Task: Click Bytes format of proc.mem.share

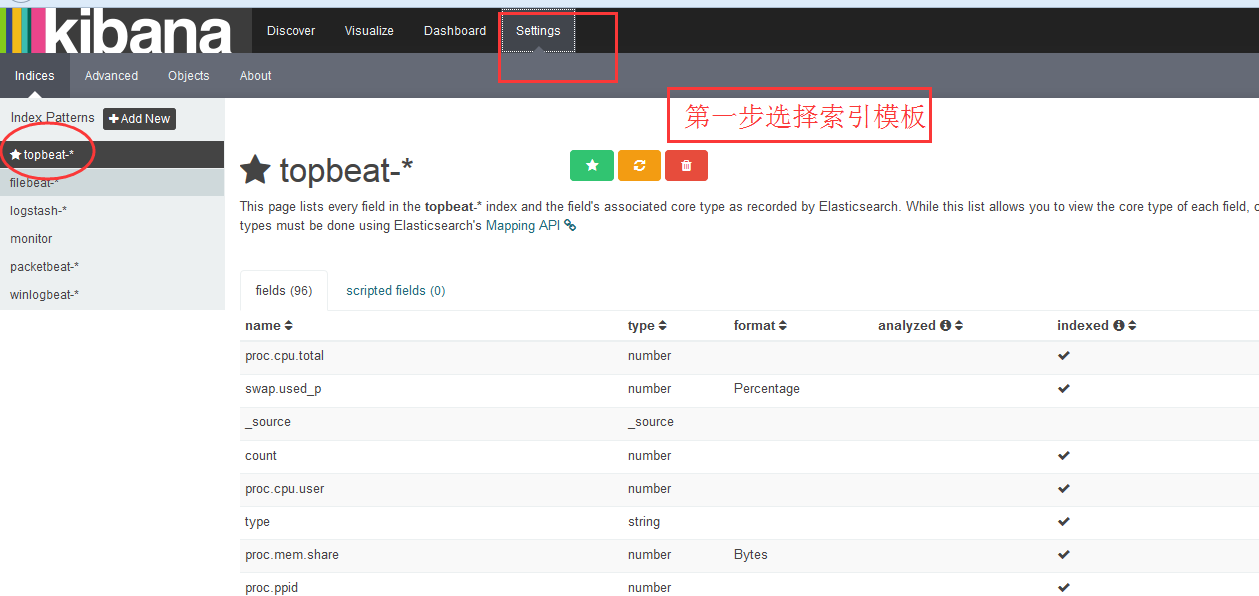Action: pos(751,555)
